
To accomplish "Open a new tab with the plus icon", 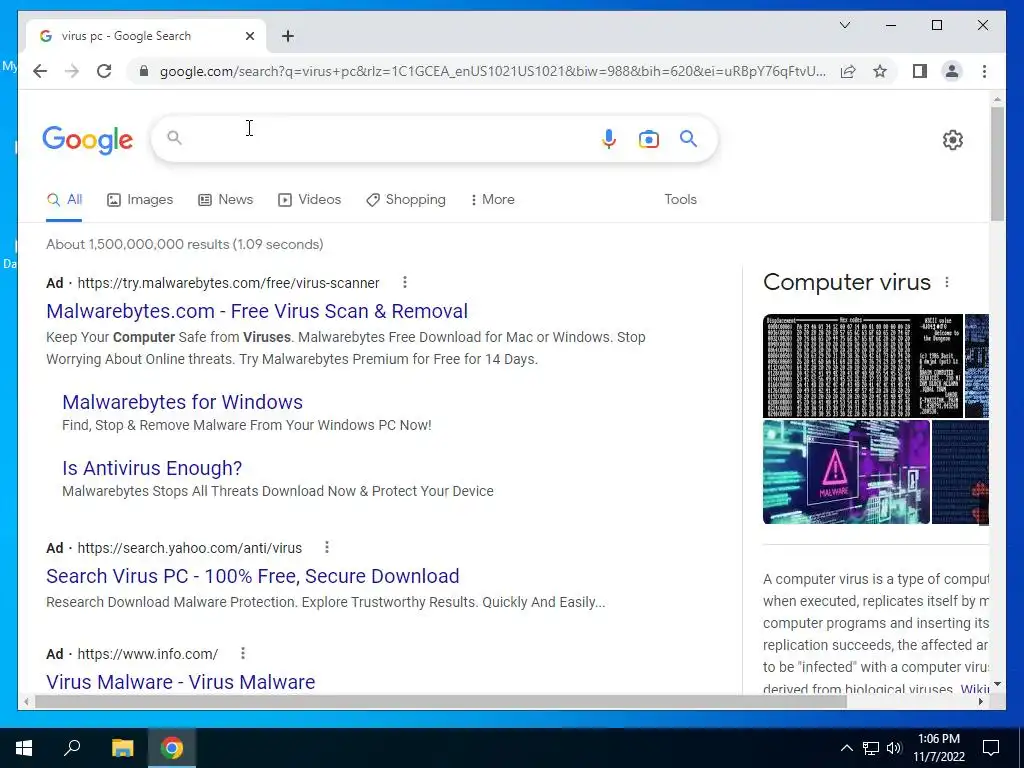I will (x=288, y=36).
